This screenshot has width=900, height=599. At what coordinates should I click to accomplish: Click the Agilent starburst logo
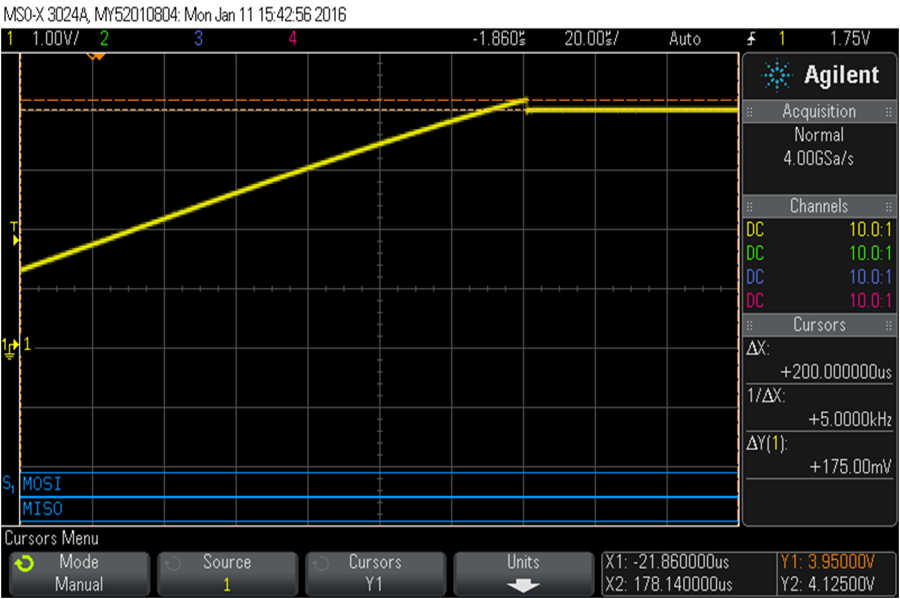coord(777,75)
